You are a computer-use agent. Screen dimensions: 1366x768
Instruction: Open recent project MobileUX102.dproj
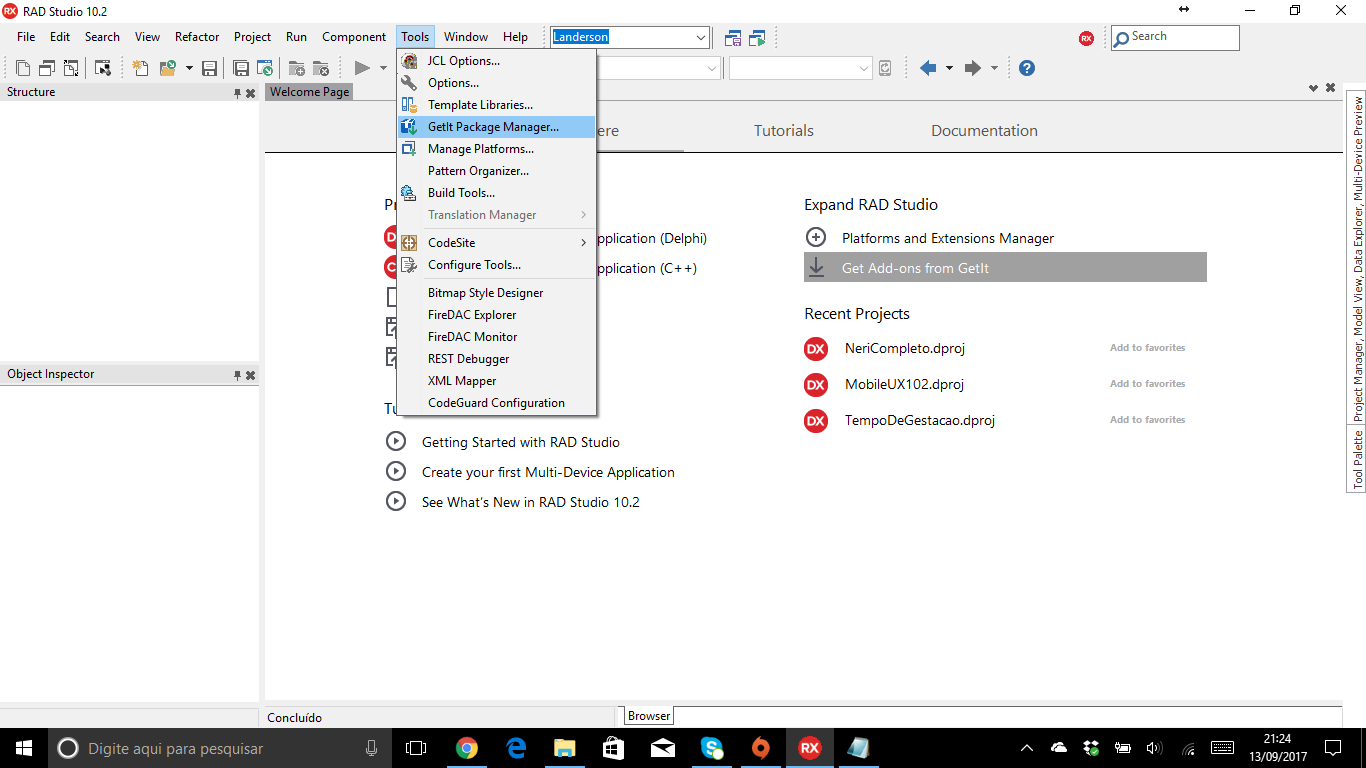point(904,384)
